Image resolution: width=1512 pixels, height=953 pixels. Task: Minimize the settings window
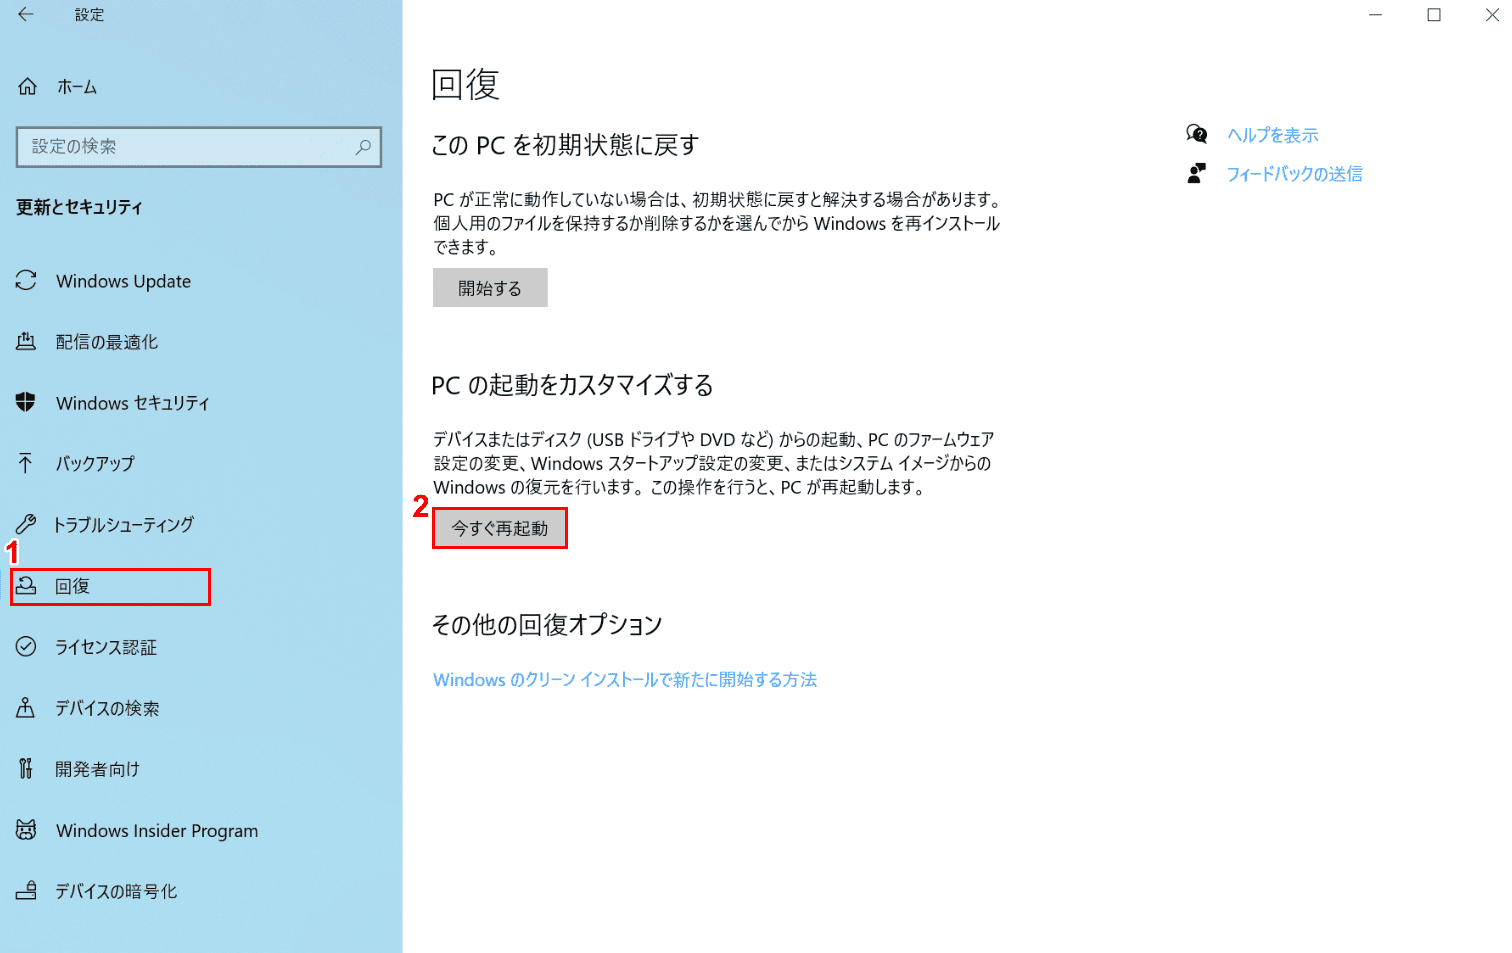coord(1376,15)
